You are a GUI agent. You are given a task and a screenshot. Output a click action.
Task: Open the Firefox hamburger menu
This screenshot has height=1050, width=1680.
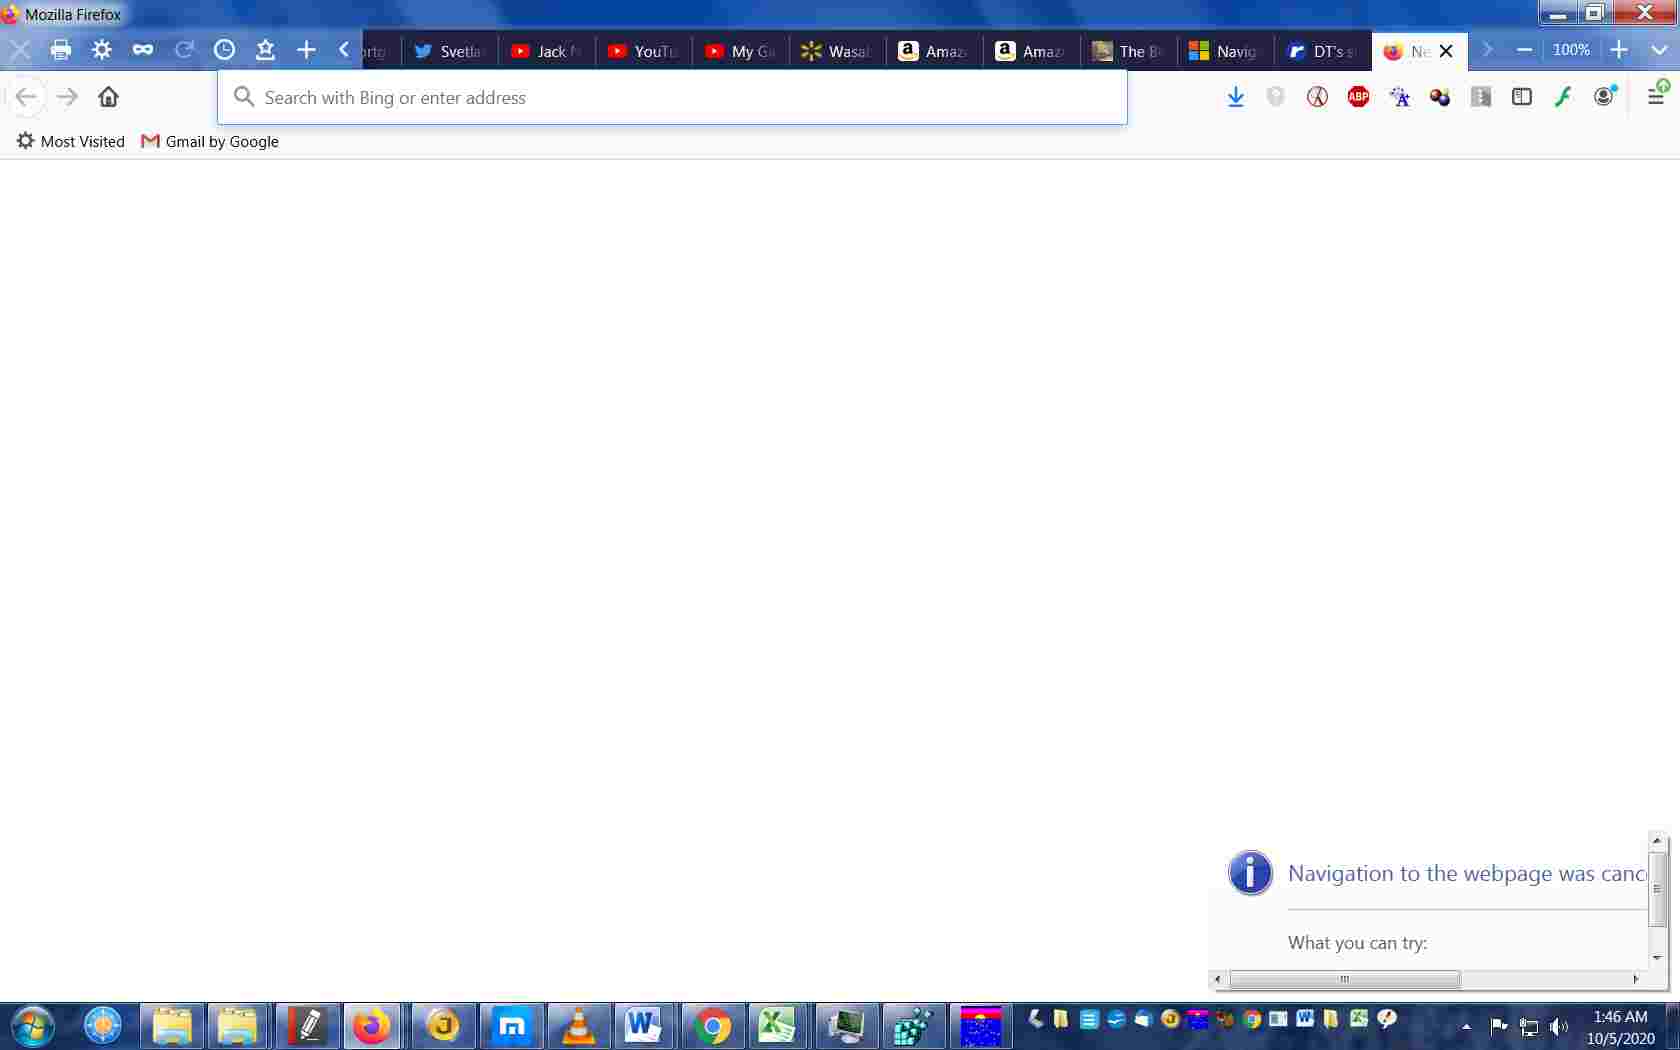[1656, 97]
